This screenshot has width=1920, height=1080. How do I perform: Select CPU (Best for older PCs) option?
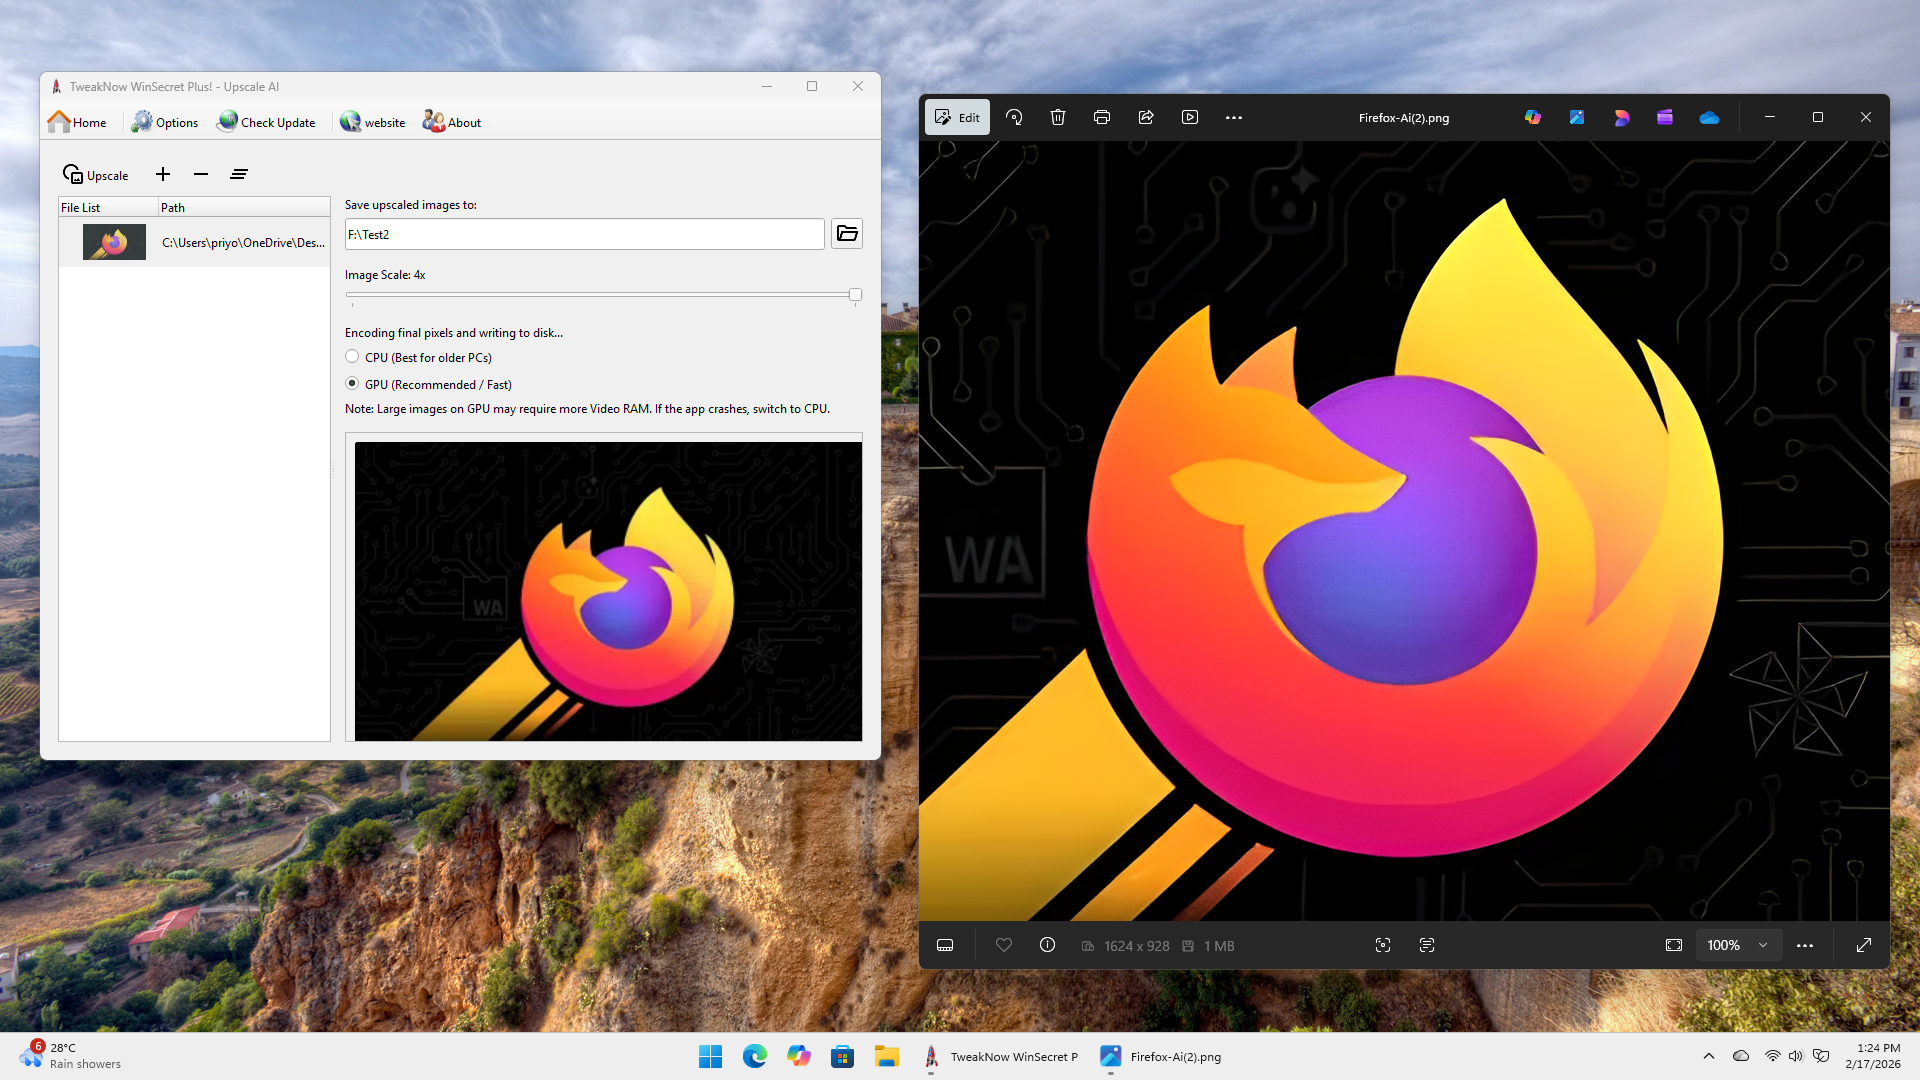(352, 356)
